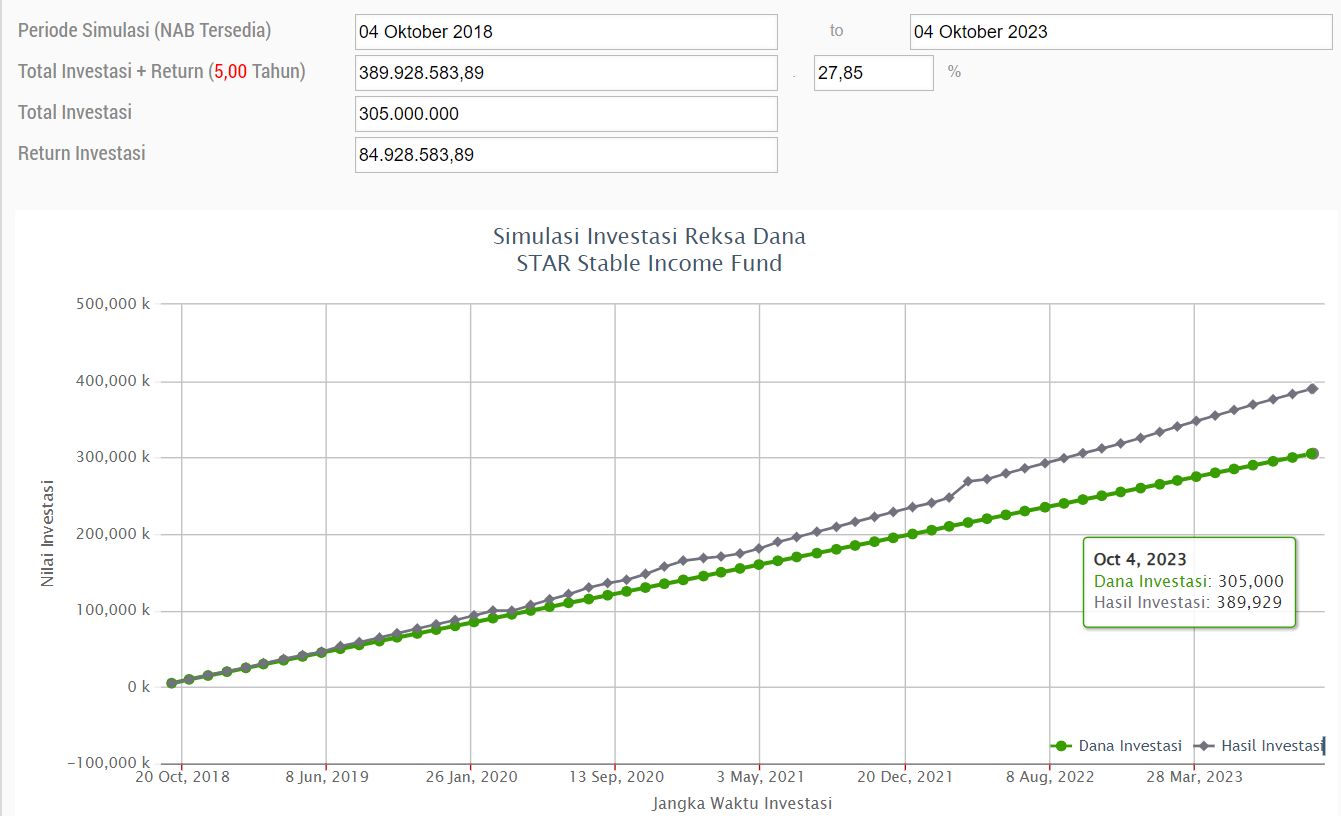Click the simulation start date field
This screenshot has width=1341, height=816.
click(566, 32)
